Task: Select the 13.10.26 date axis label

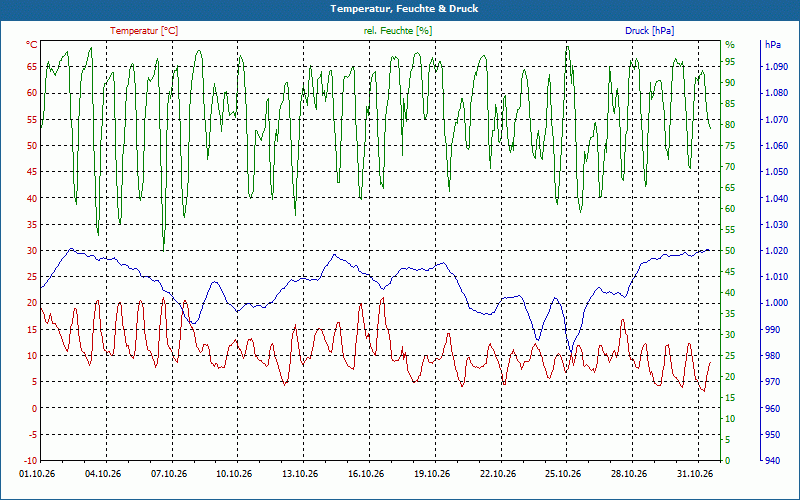Action: pos(301,474)
